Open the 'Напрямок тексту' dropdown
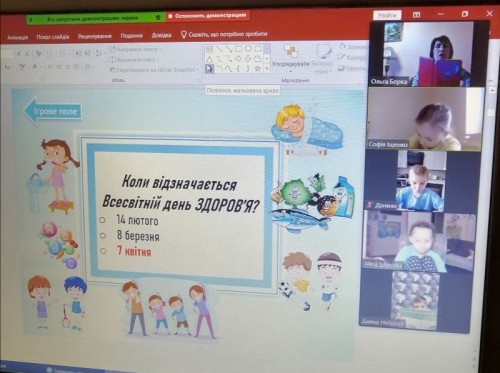 (135, 49)
